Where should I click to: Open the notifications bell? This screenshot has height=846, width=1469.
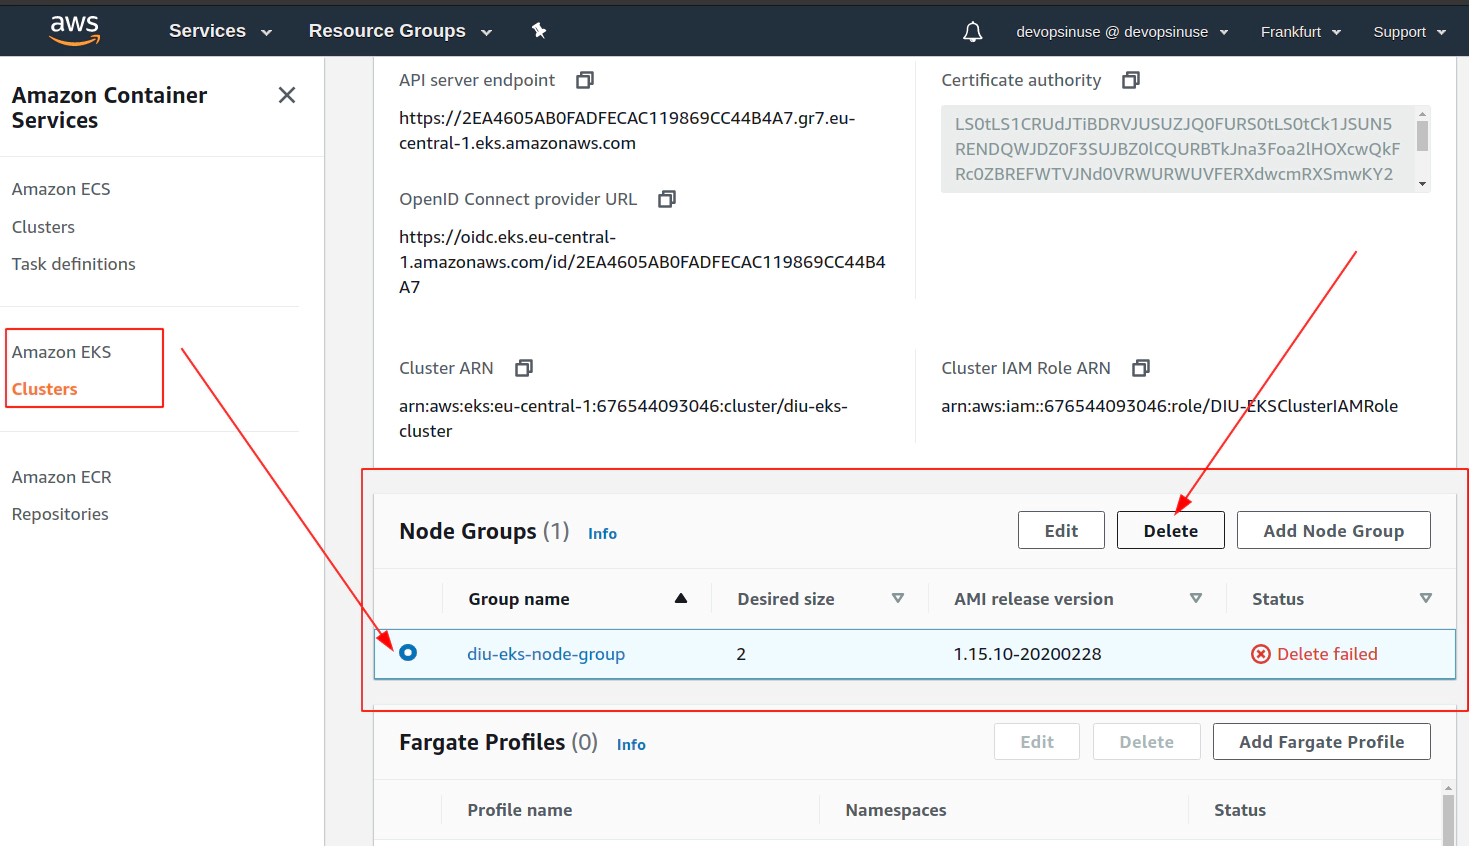click(972, 32)
